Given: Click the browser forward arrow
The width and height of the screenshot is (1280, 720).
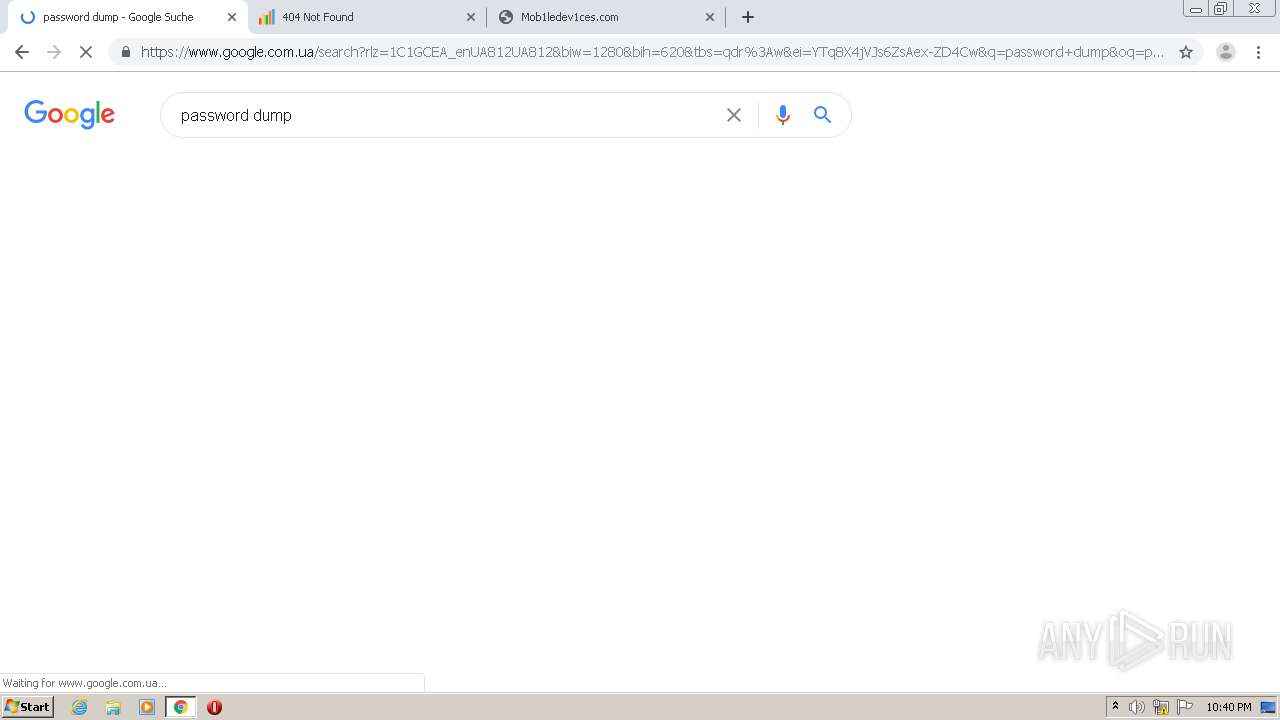Looking at the screenshot, I should pyautogui.click(x=54, y=52).
